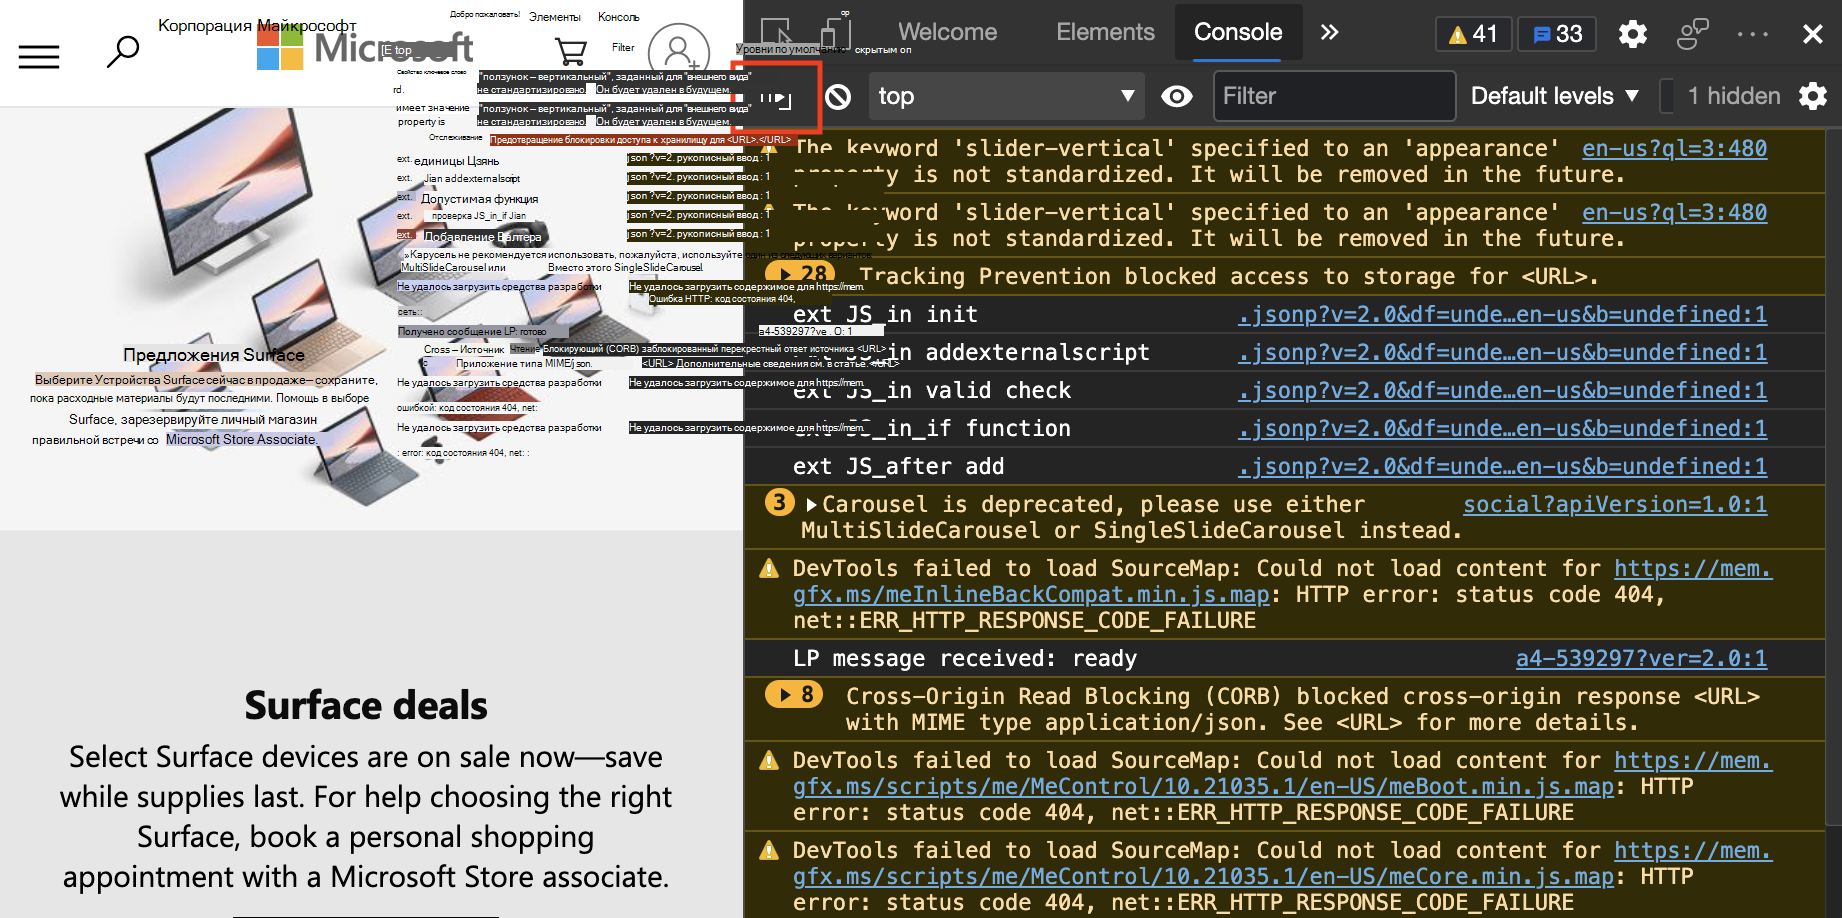Open the meBoot.min.js.map URL link
Image resolution: width=1842 pixels, height=918 pixels.
(1203, 786)
